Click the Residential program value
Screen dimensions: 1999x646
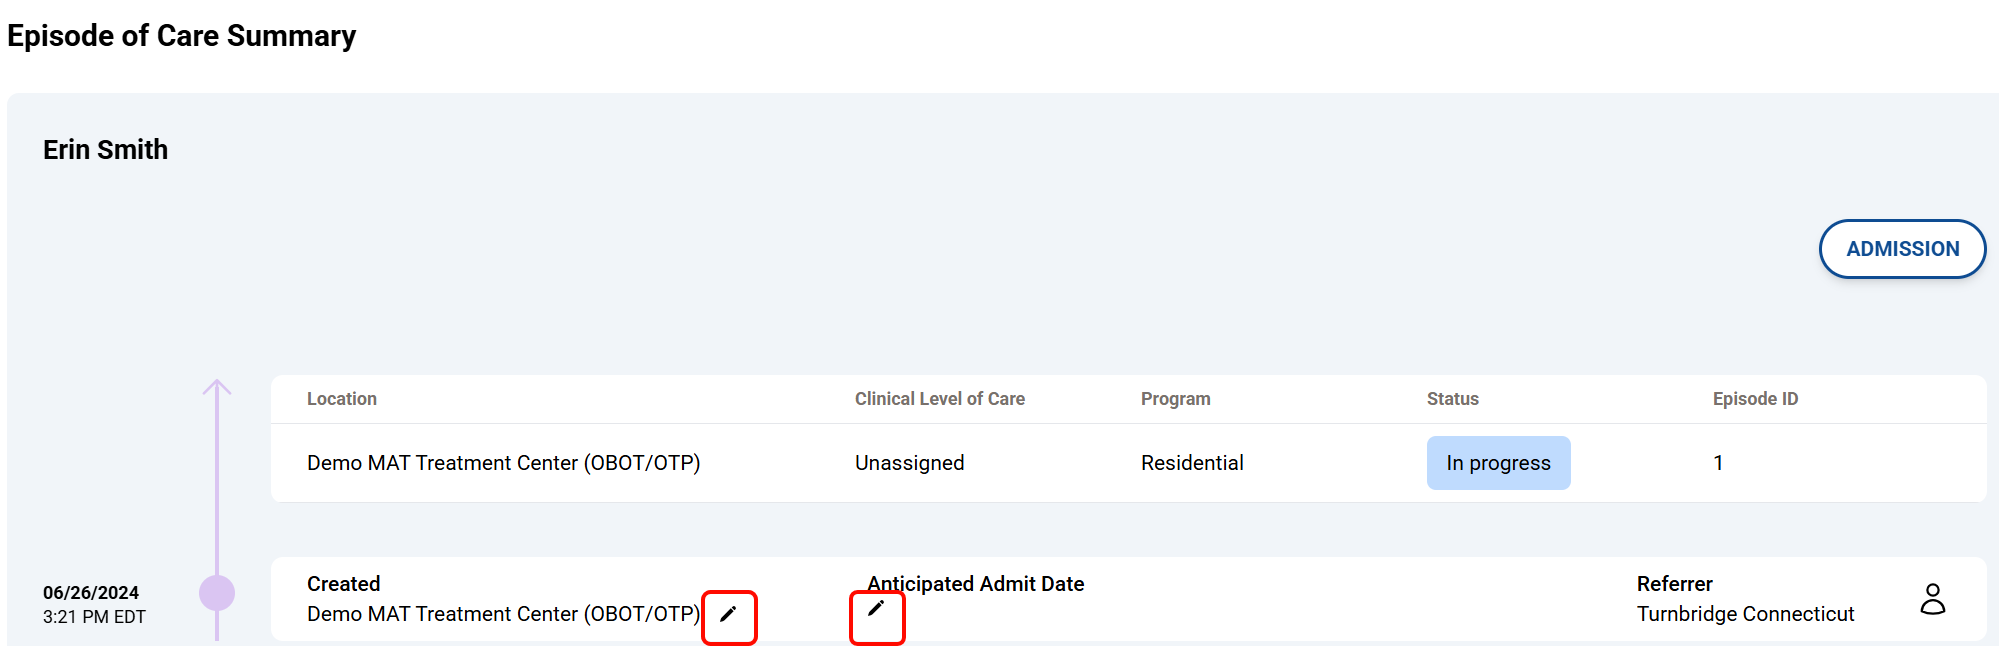pos(1192,463)
